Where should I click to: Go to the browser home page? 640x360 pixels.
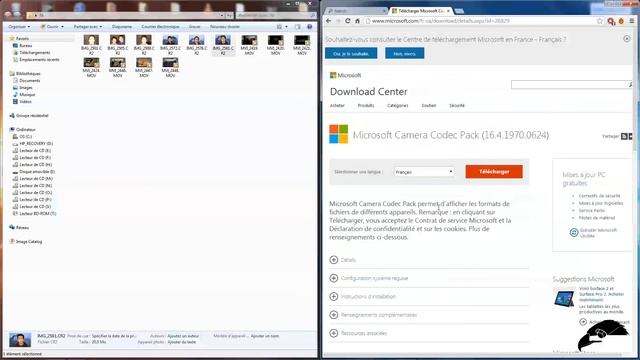point(357,21)
